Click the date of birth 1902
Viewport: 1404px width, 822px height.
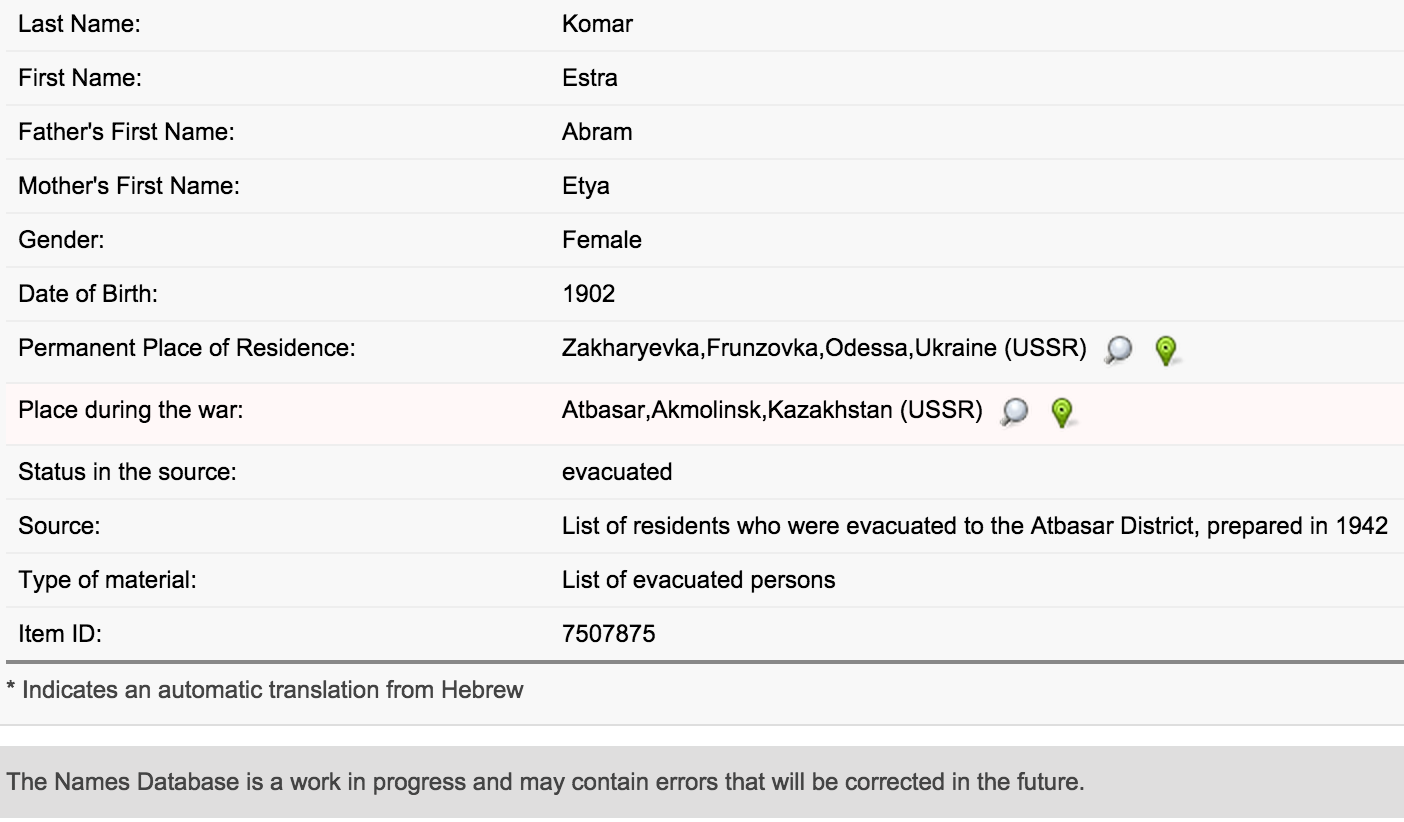click(x=588, y=294)
